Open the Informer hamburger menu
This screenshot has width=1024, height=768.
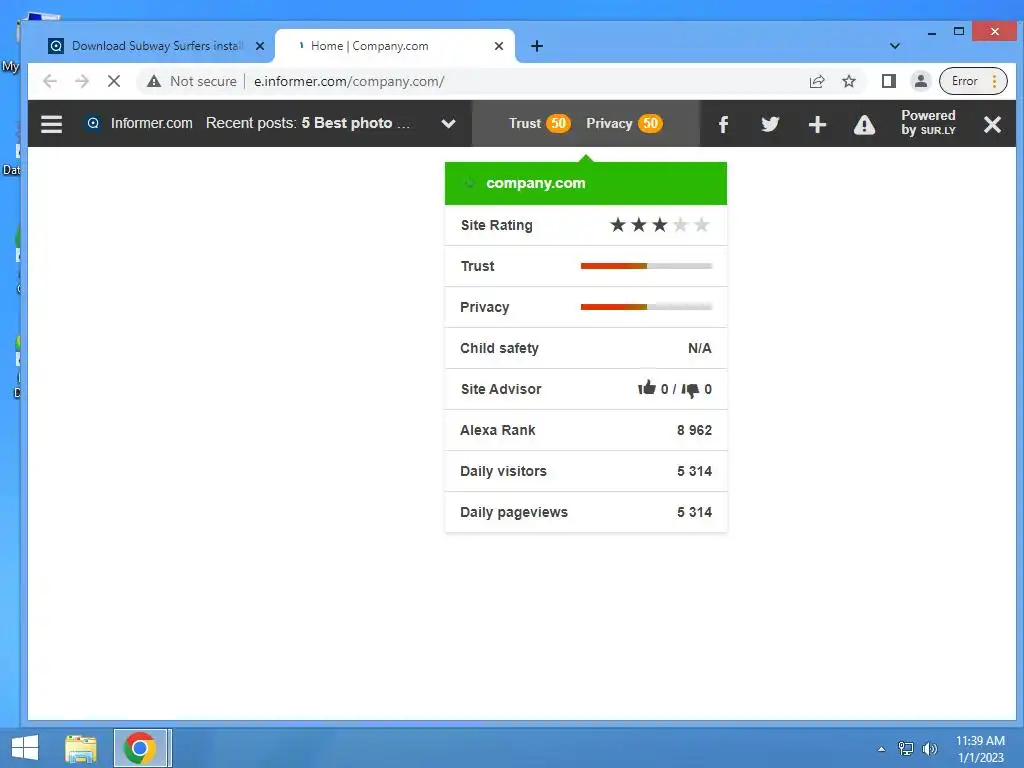click(52, 124)
